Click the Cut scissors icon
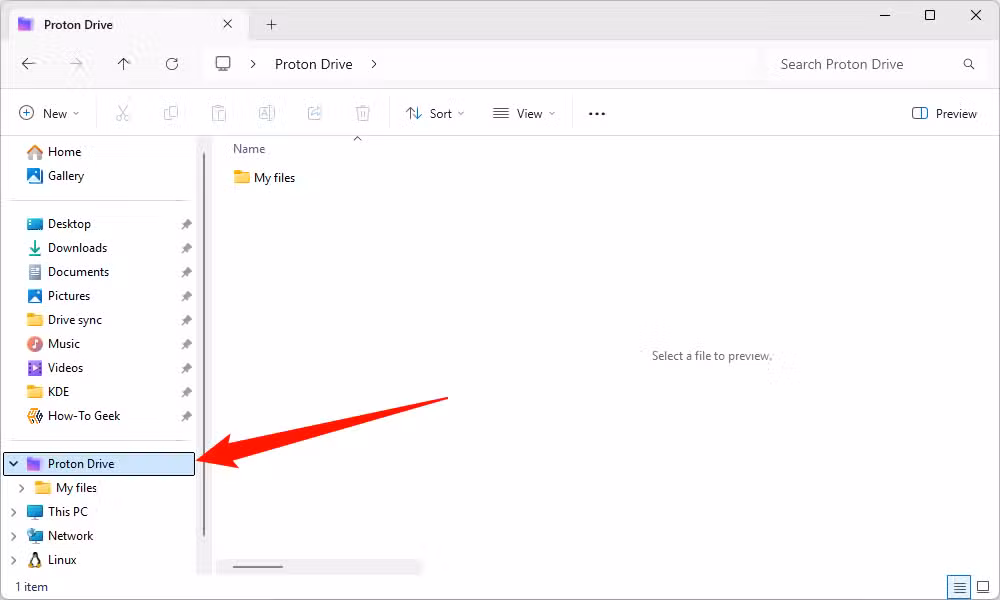This screenshot has width=1000, height=600. (122, 113)
